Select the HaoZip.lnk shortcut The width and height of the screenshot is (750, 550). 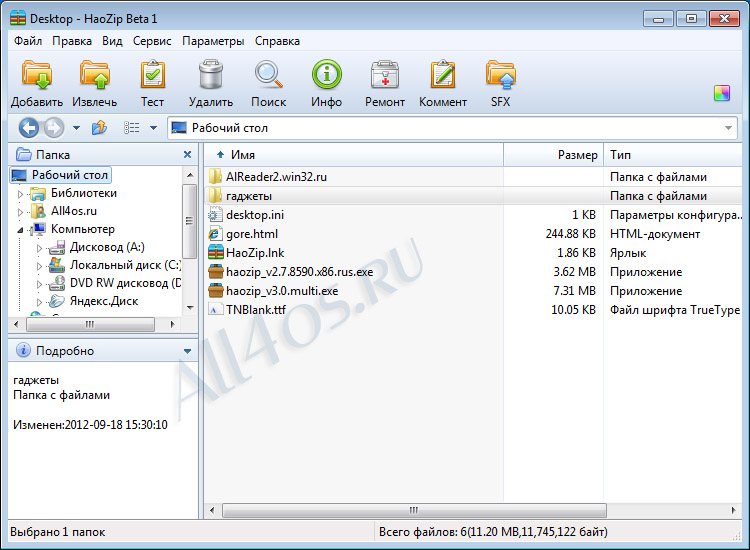click(255, 253)
